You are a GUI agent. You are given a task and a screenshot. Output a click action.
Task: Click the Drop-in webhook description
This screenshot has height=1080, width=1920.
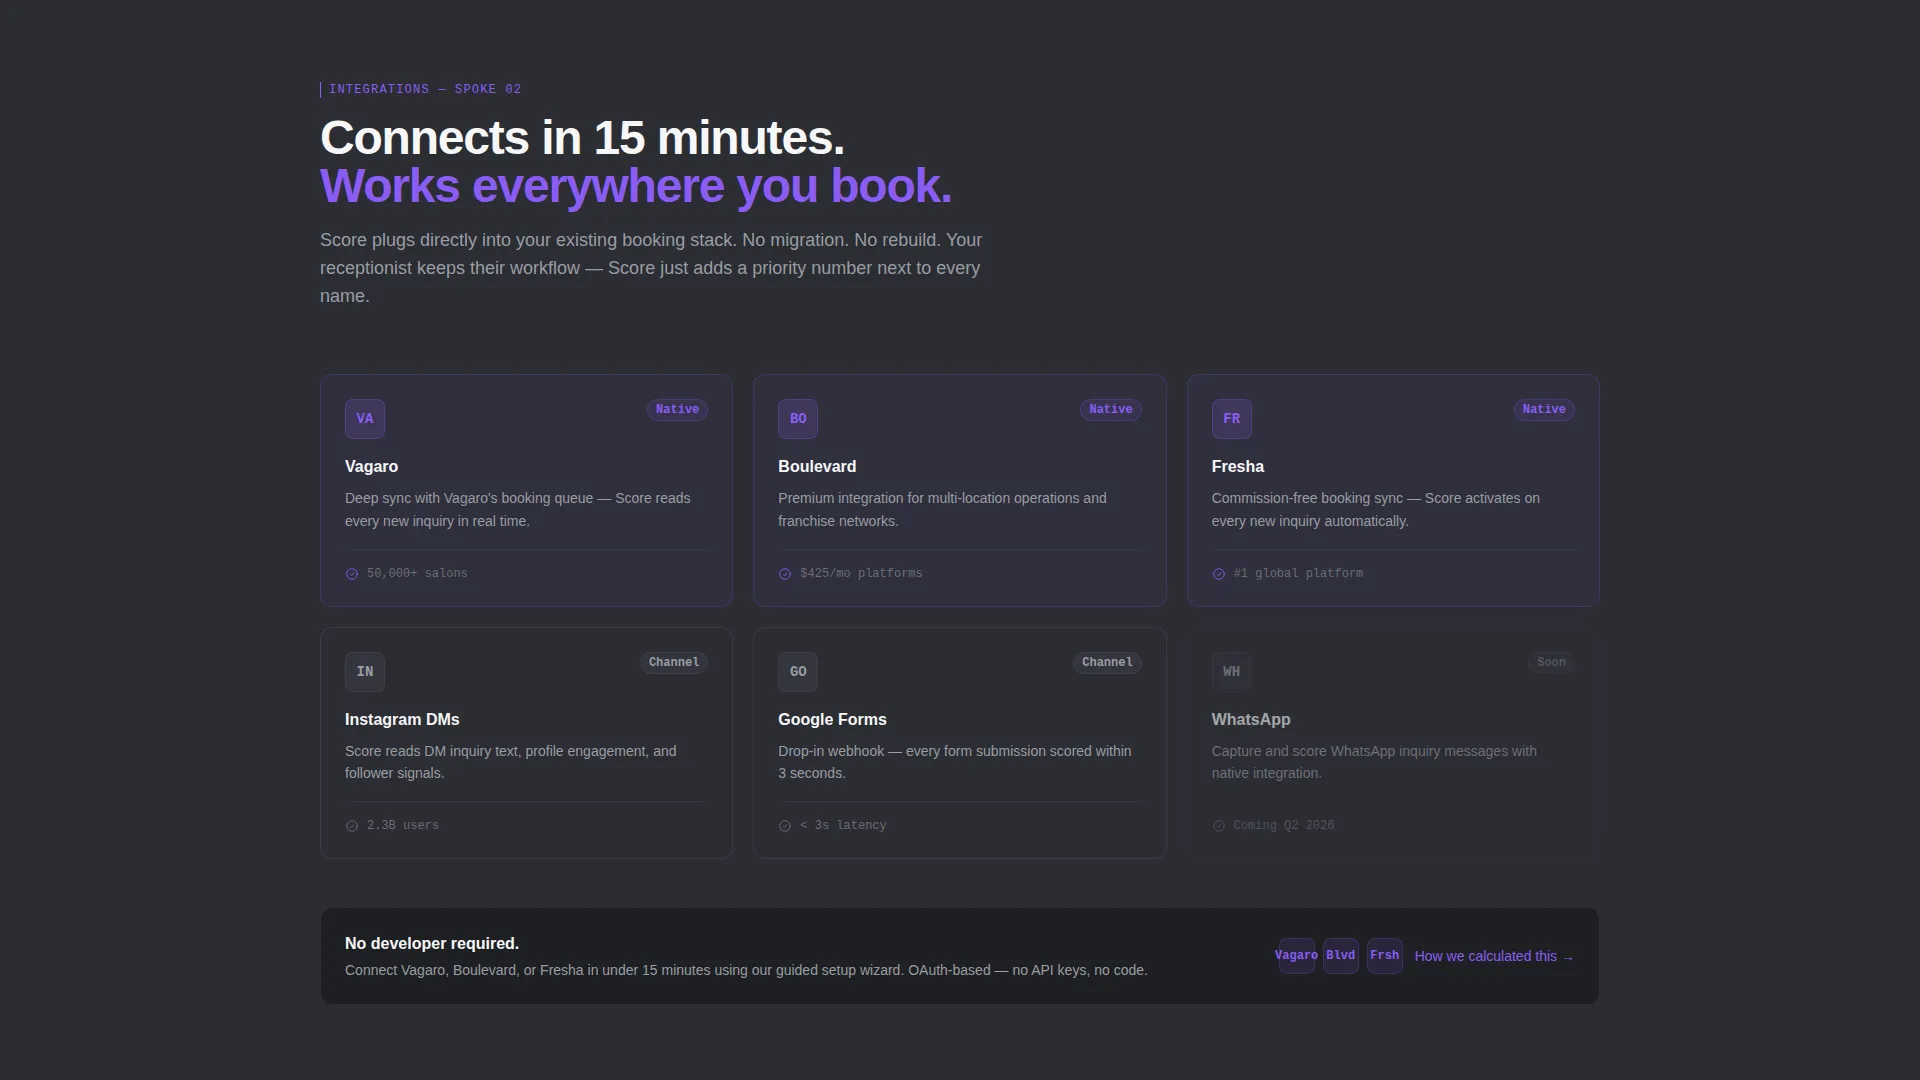955,762
